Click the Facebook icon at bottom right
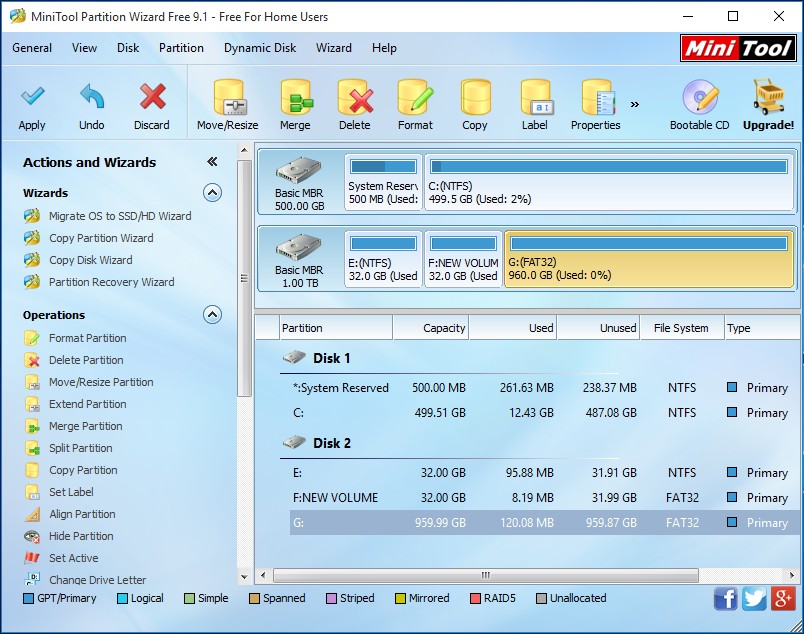This screenshot has height=634, width=804. (x=725, y=598)
